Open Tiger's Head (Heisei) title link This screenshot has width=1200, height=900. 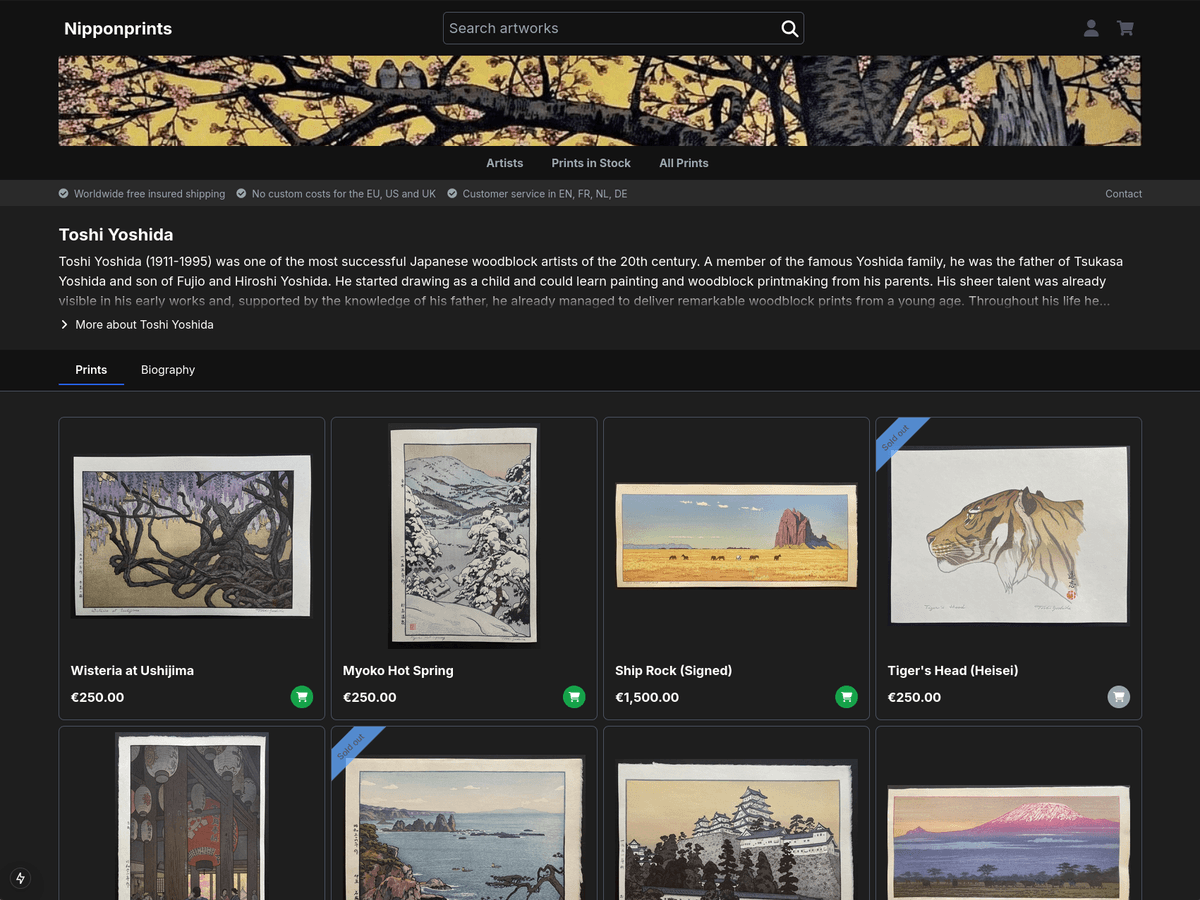[x=953, y=670]
